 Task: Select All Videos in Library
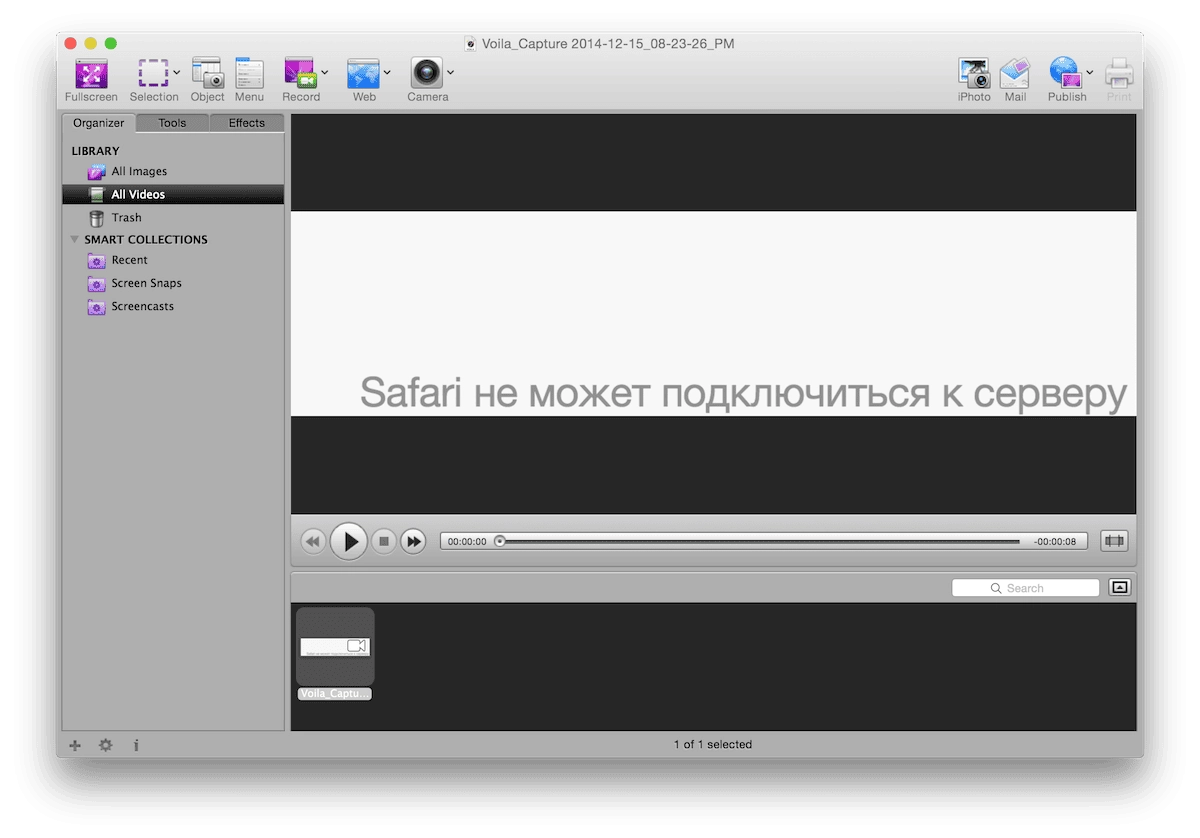point(173,194)
